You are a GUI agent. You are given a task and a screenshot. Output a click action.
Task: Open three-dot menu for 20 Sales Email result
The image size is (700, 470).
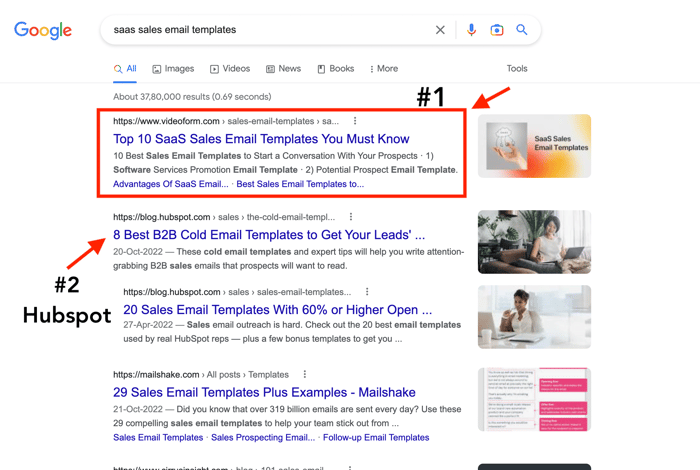367,292
